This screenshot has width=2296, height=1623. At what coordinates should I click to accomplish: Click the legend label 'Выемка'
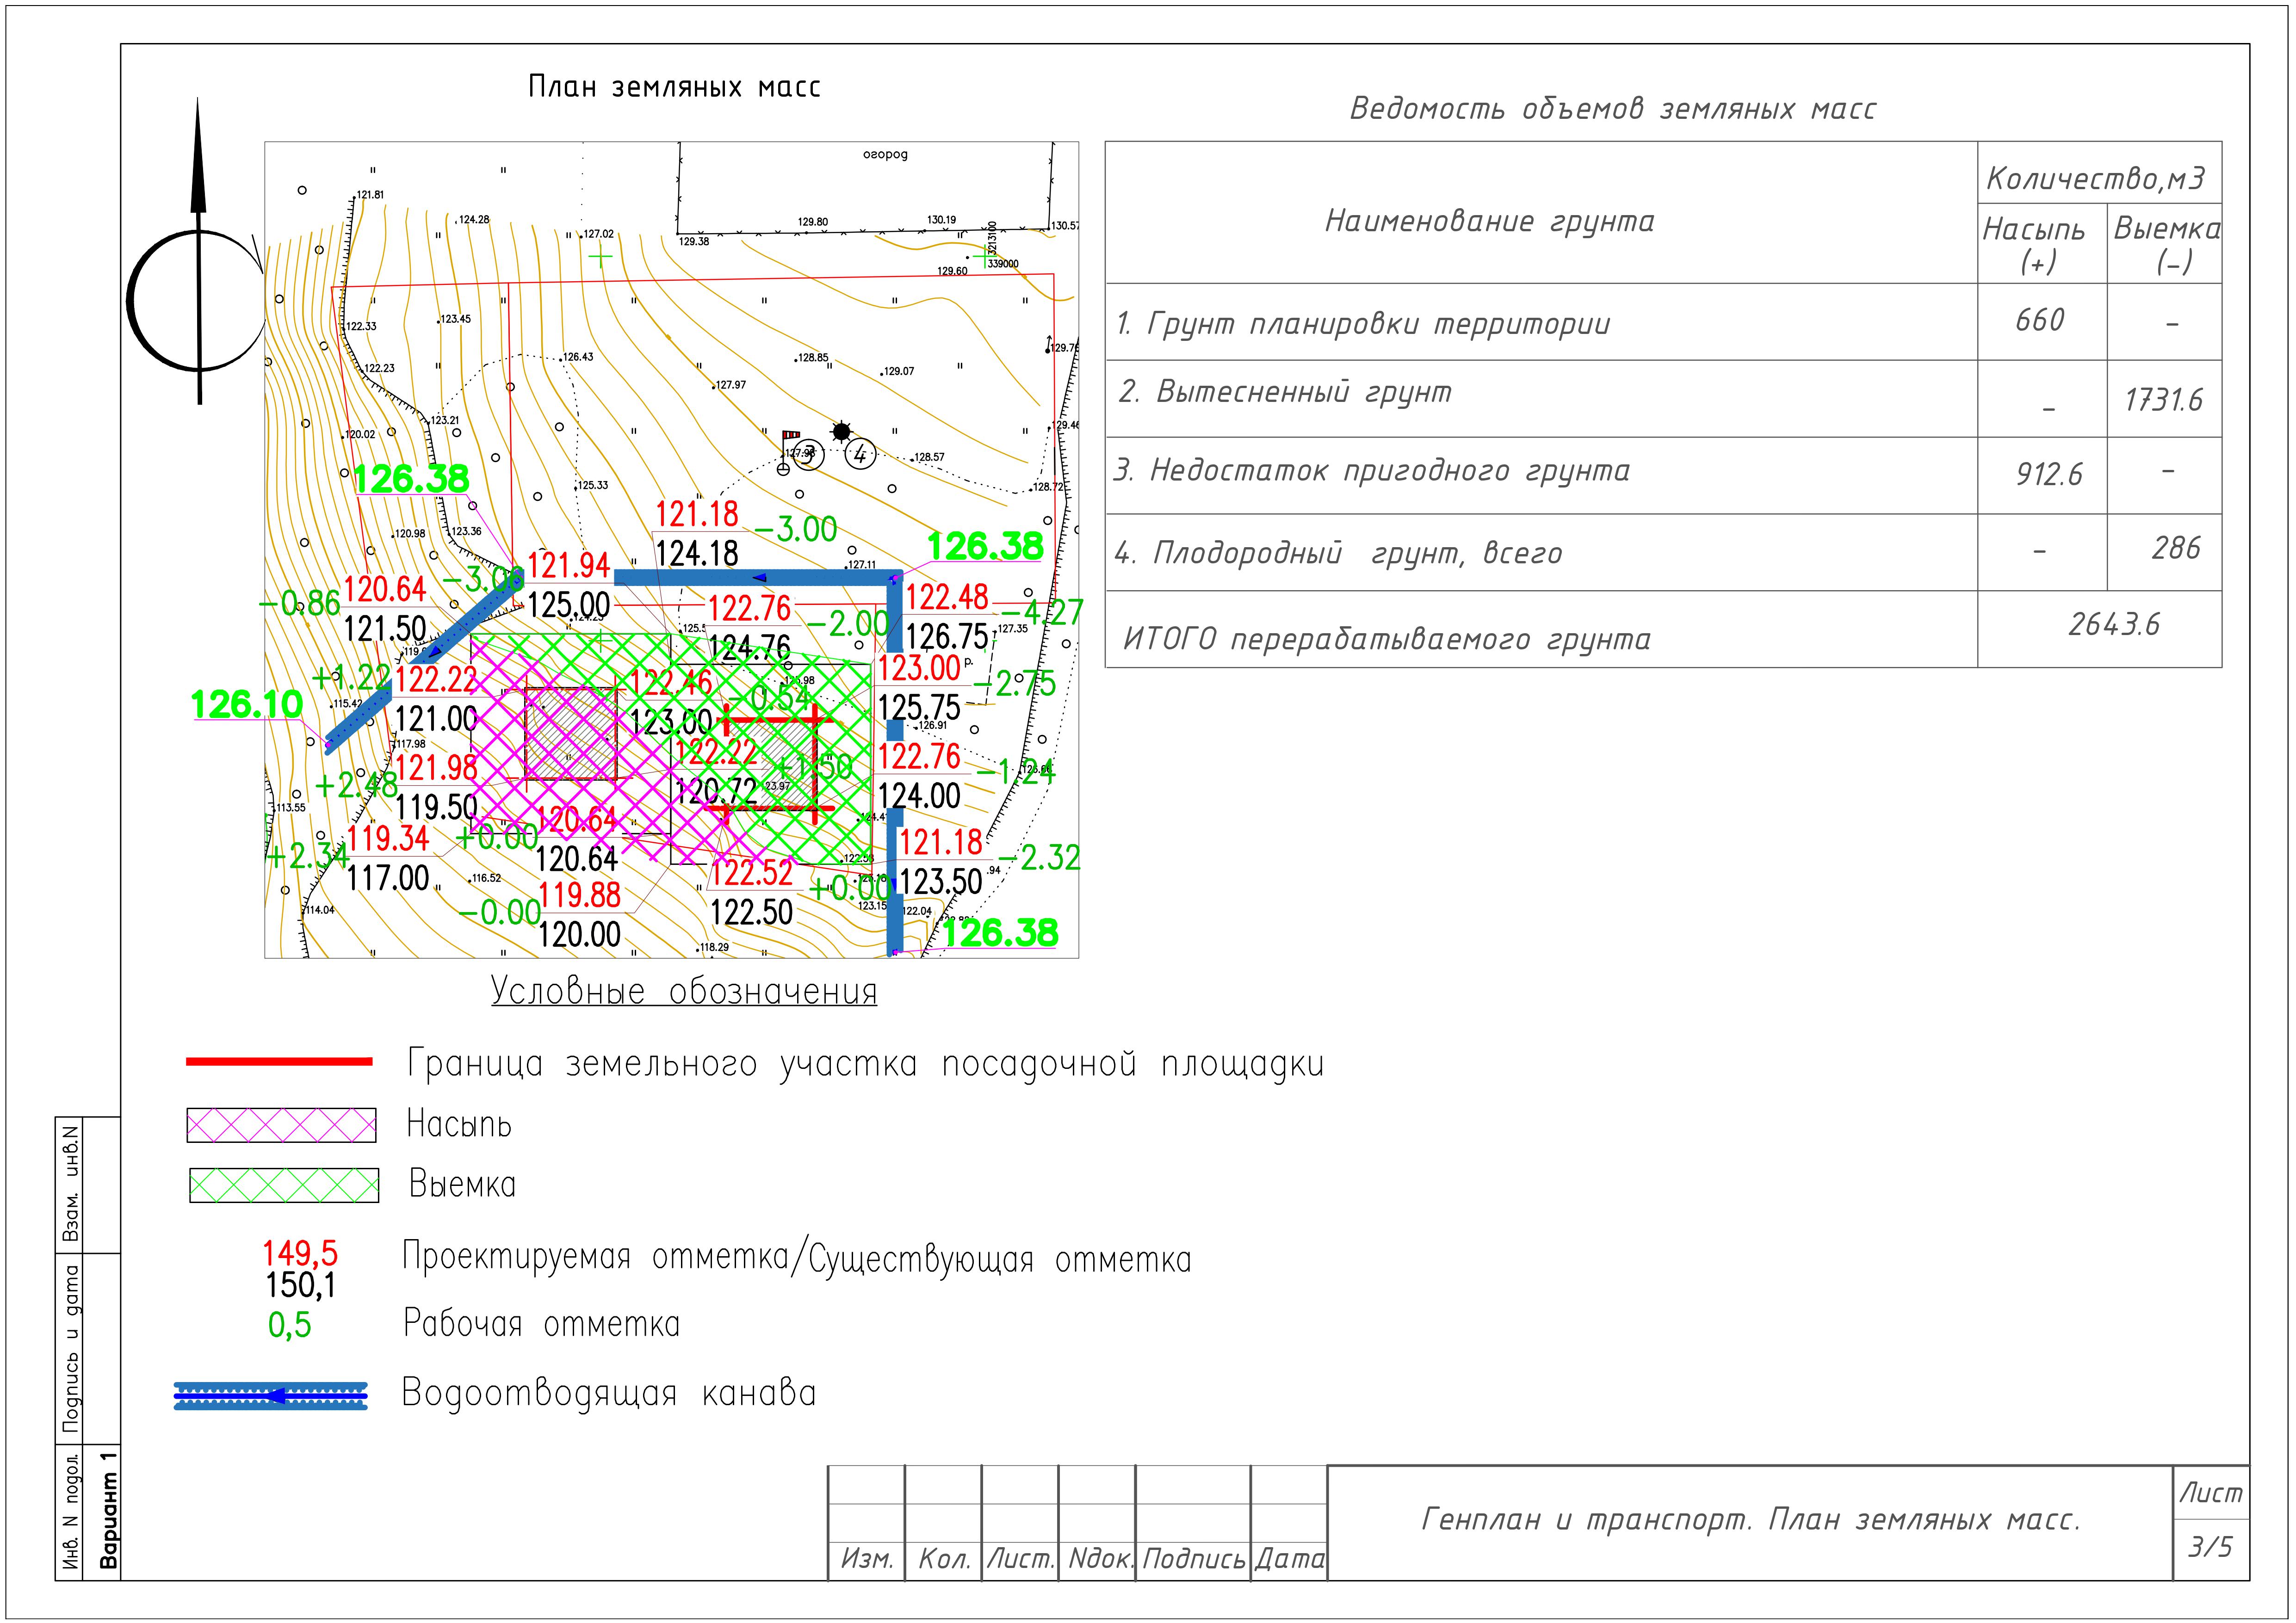[x=462, y=1185]
